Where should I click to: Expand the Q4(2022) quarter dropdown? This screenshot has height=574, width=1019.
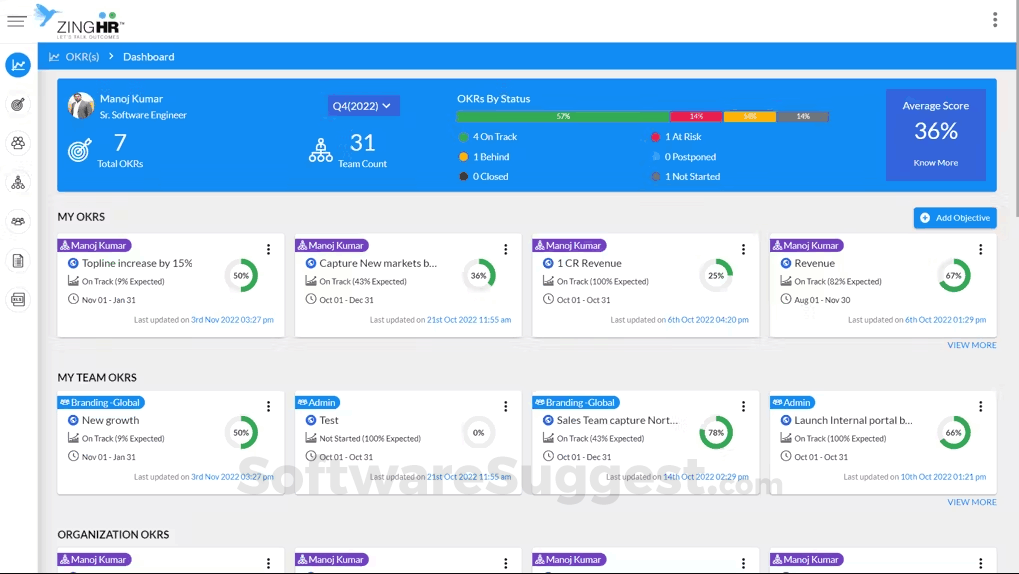pos(363,106)
